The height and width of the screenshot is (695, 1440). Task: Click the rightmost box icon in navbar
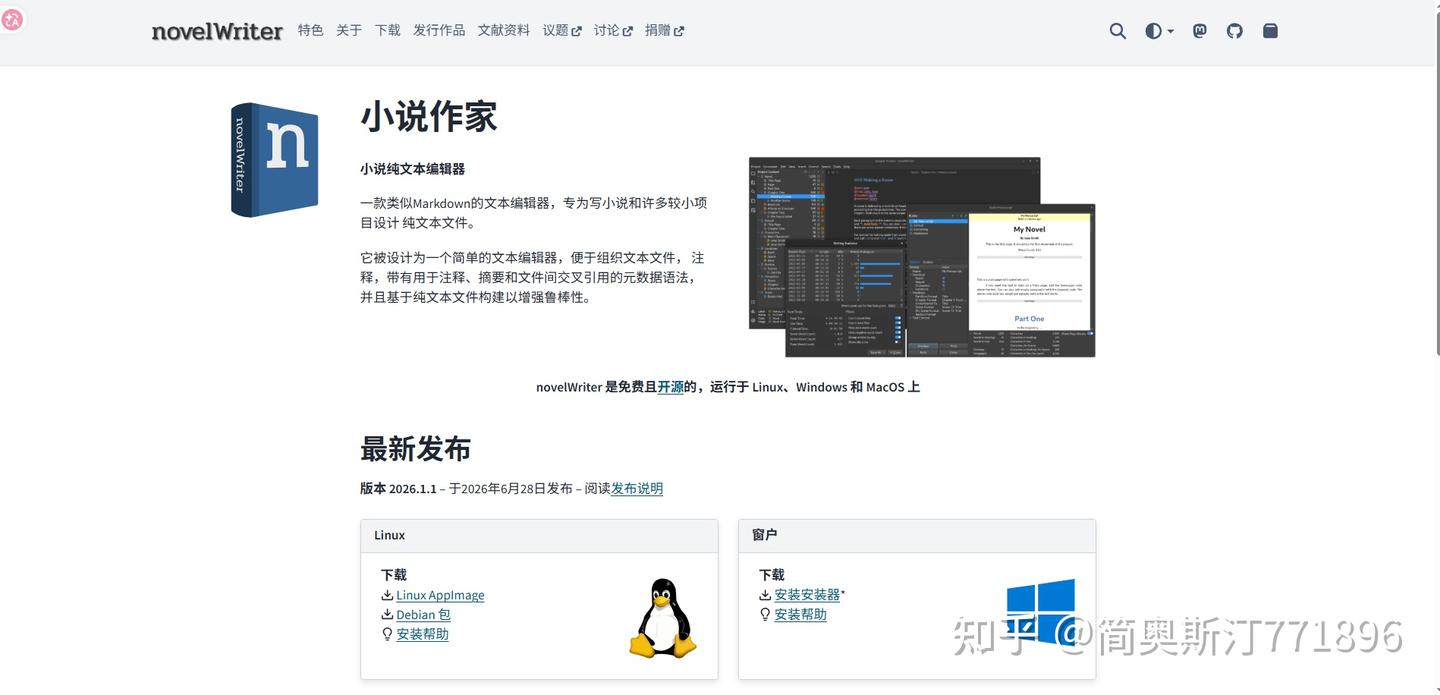pyautogui.click(x=1270, y=31)
